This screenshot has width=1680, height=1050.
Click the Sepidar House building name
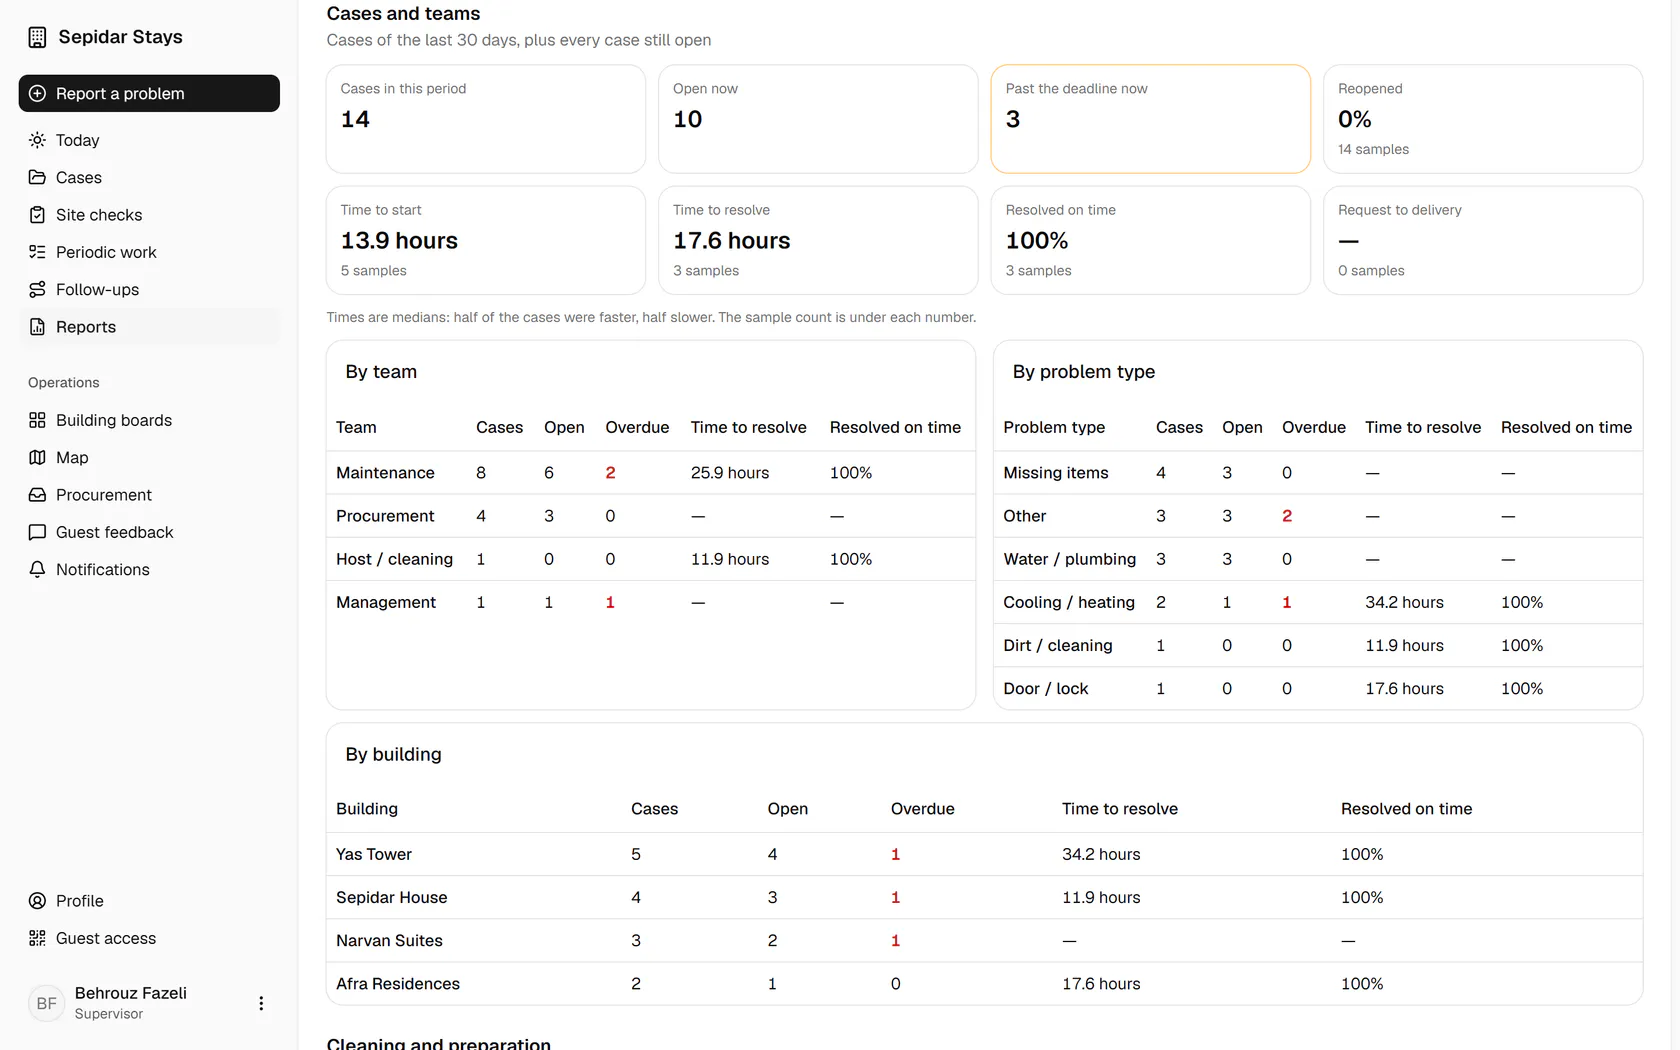(392, 898)
